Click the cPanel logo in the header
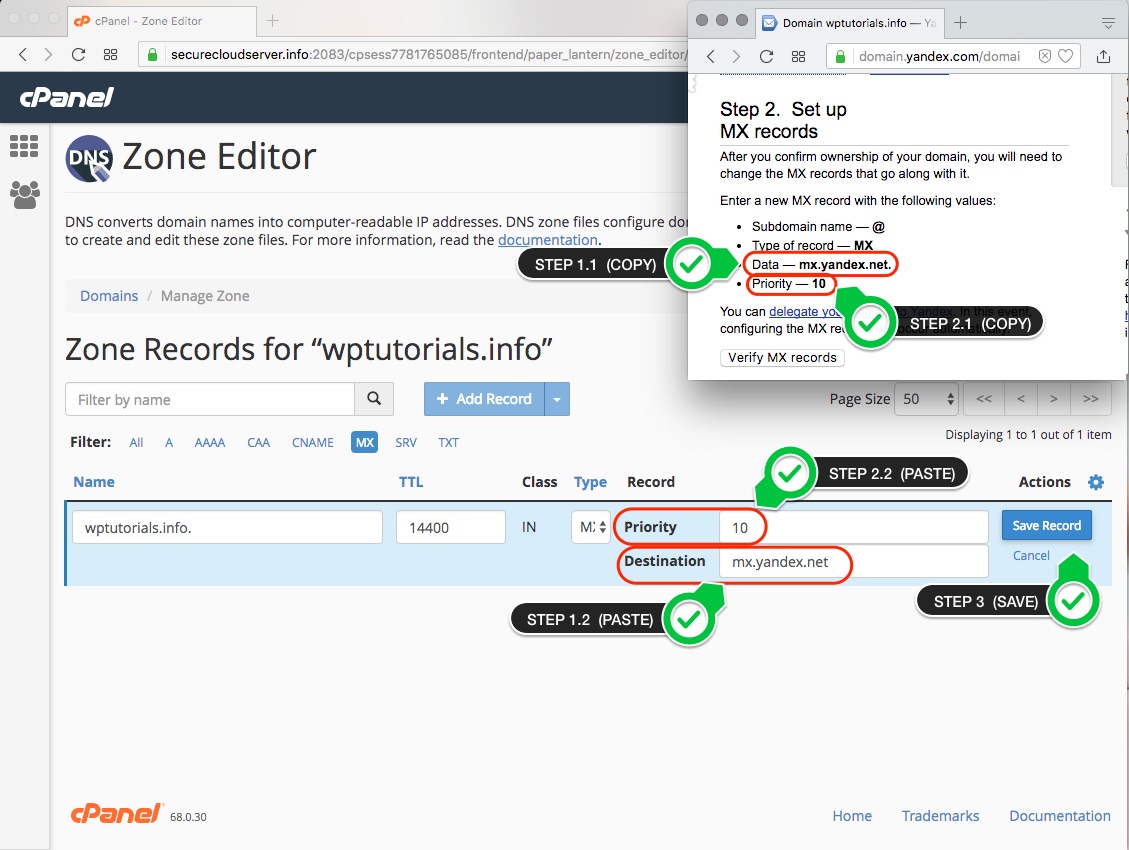 point(67,97)
